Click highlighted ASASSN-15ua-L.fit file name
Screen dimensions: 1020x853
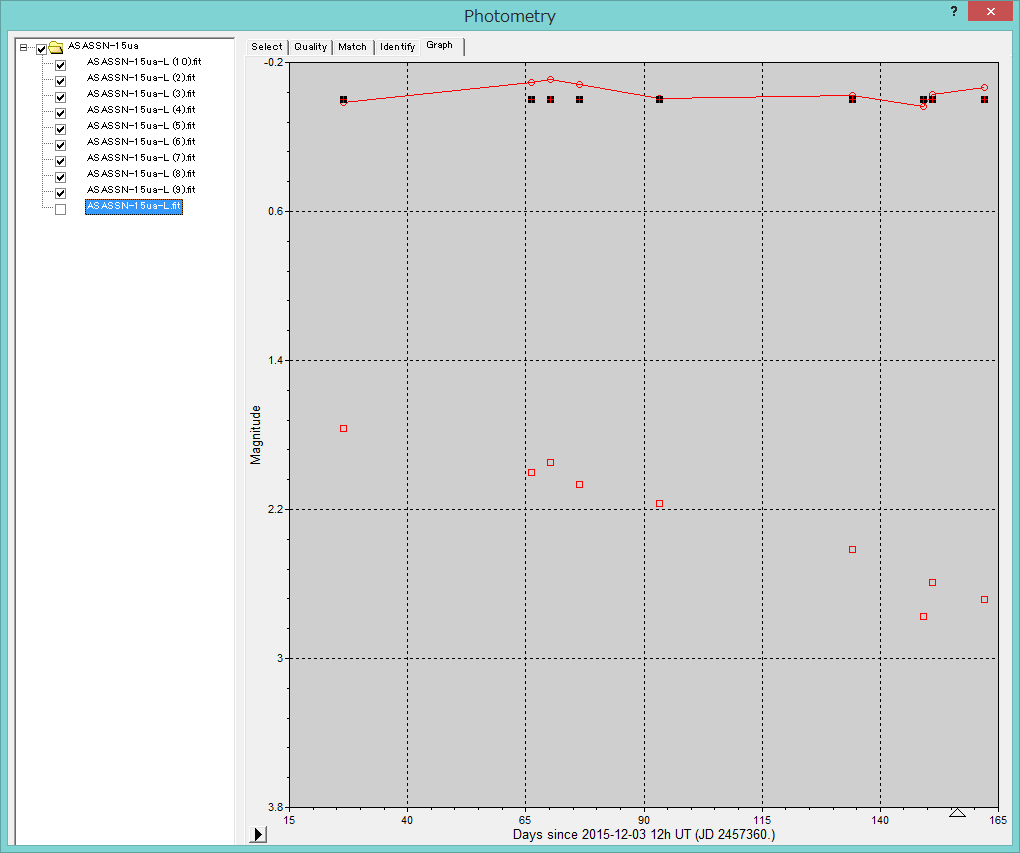coord(134,206)
